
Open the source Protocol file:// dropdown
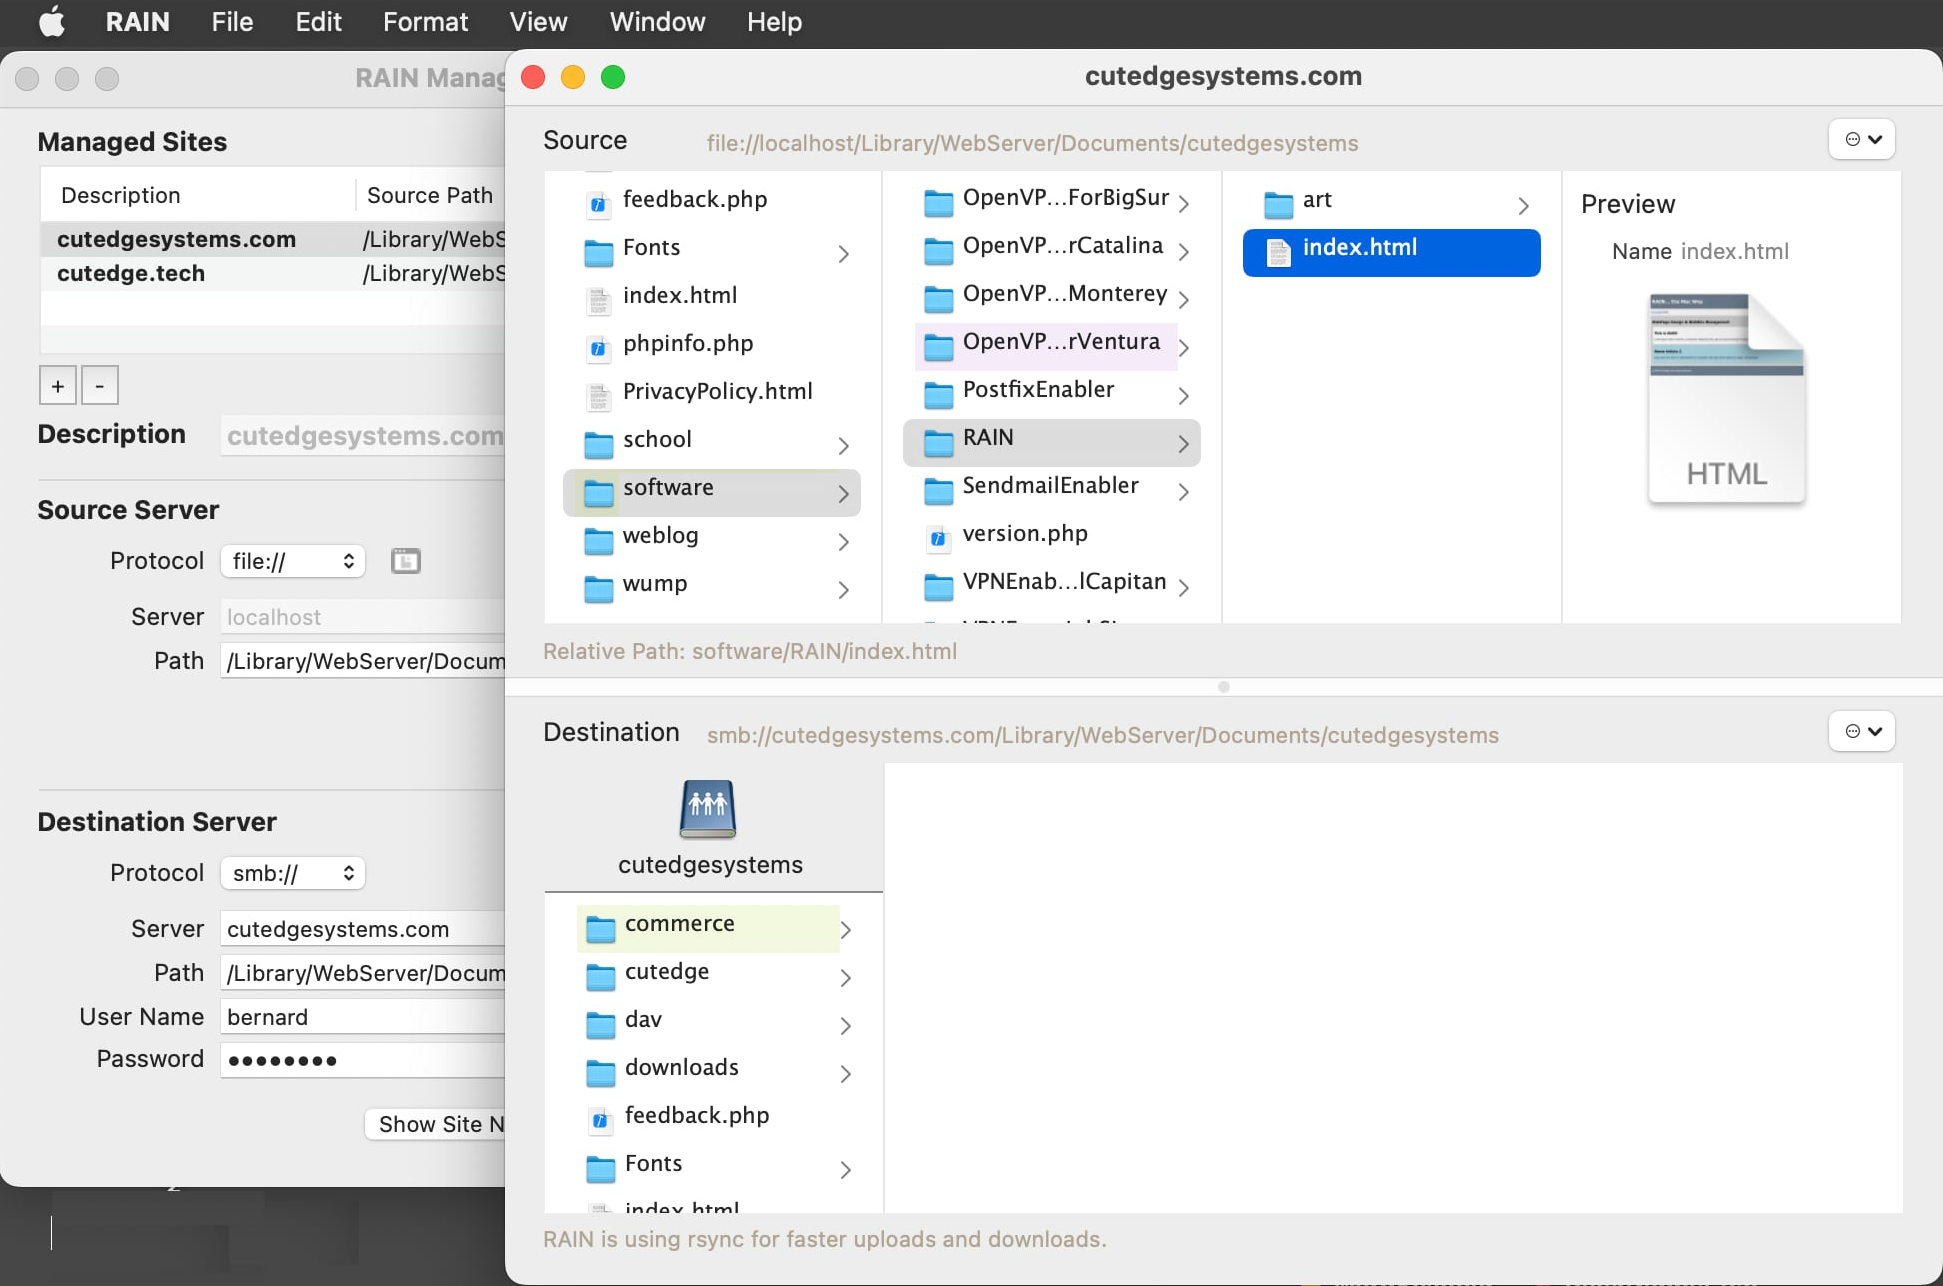tap(293, 561)
